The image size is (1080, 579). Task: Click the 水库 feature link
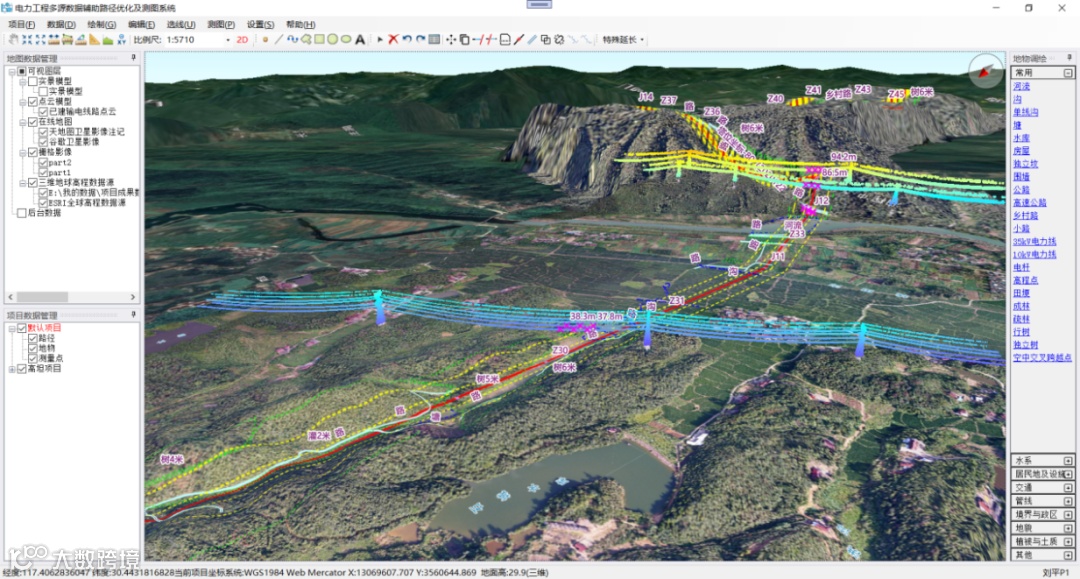point(1021,138)
